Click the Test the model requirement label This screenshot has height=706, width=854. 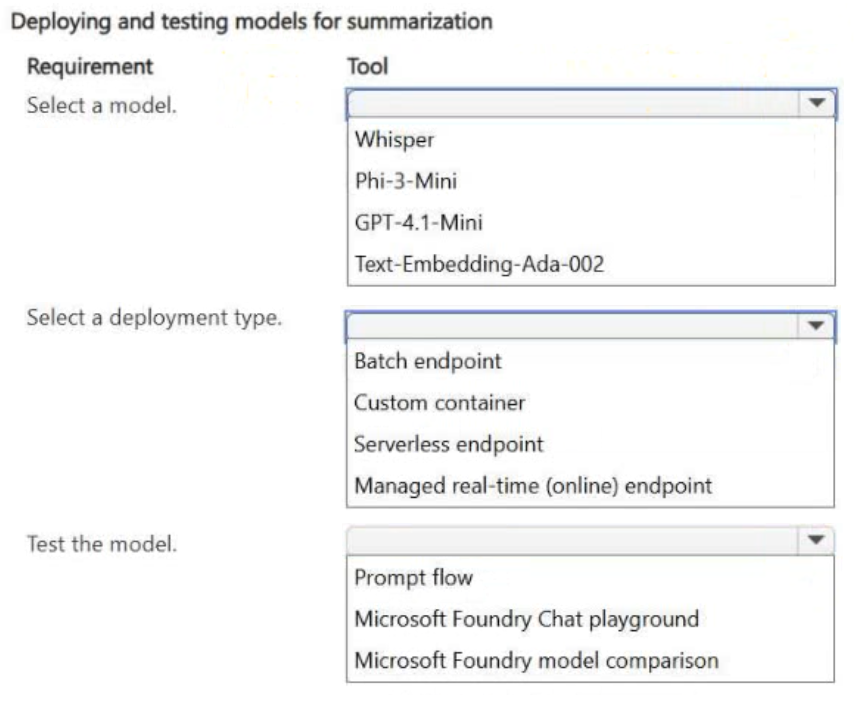[x=102, y=544]
